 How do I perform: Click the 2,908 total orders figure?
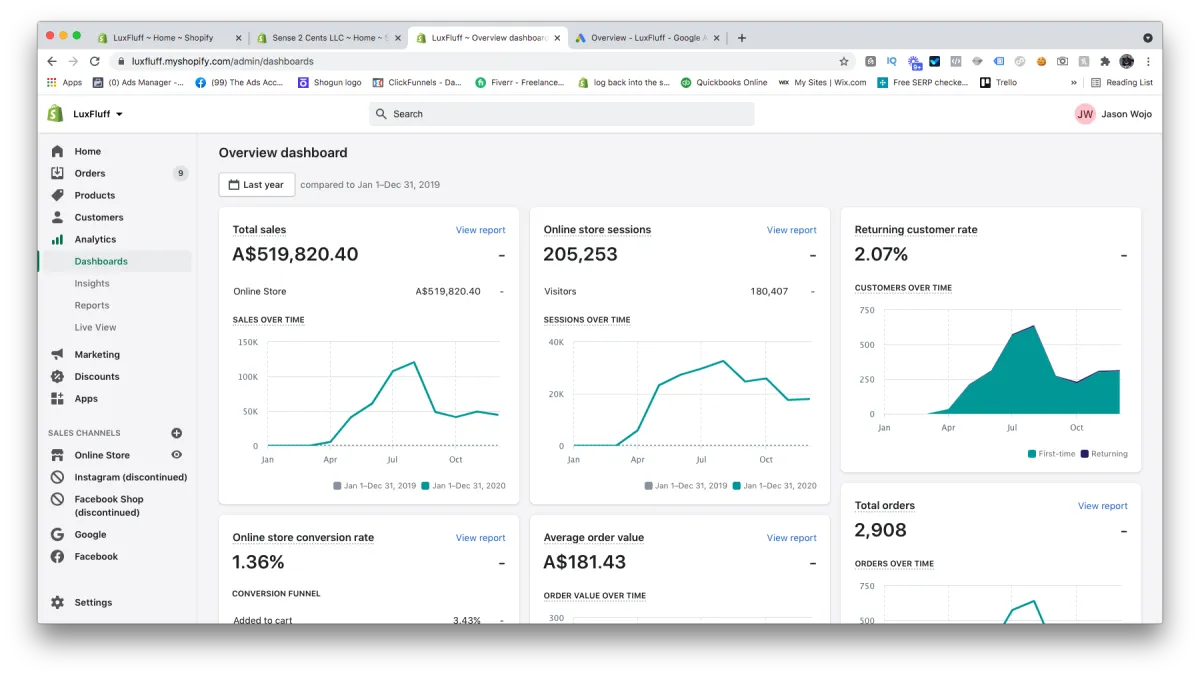point(880,531)
